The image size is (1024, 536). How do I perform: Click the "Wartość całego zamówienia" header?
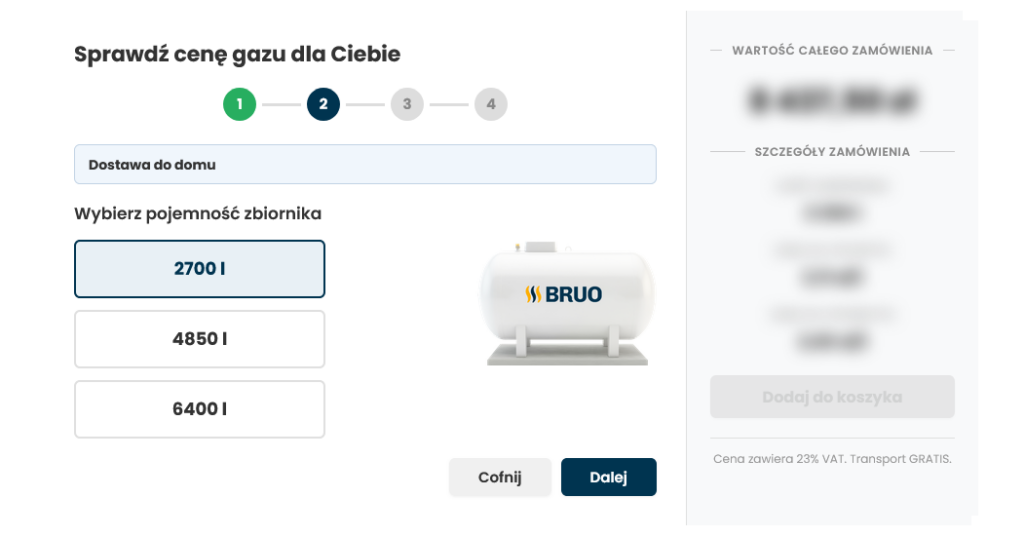pyautogui.click(x=832, y=50)
